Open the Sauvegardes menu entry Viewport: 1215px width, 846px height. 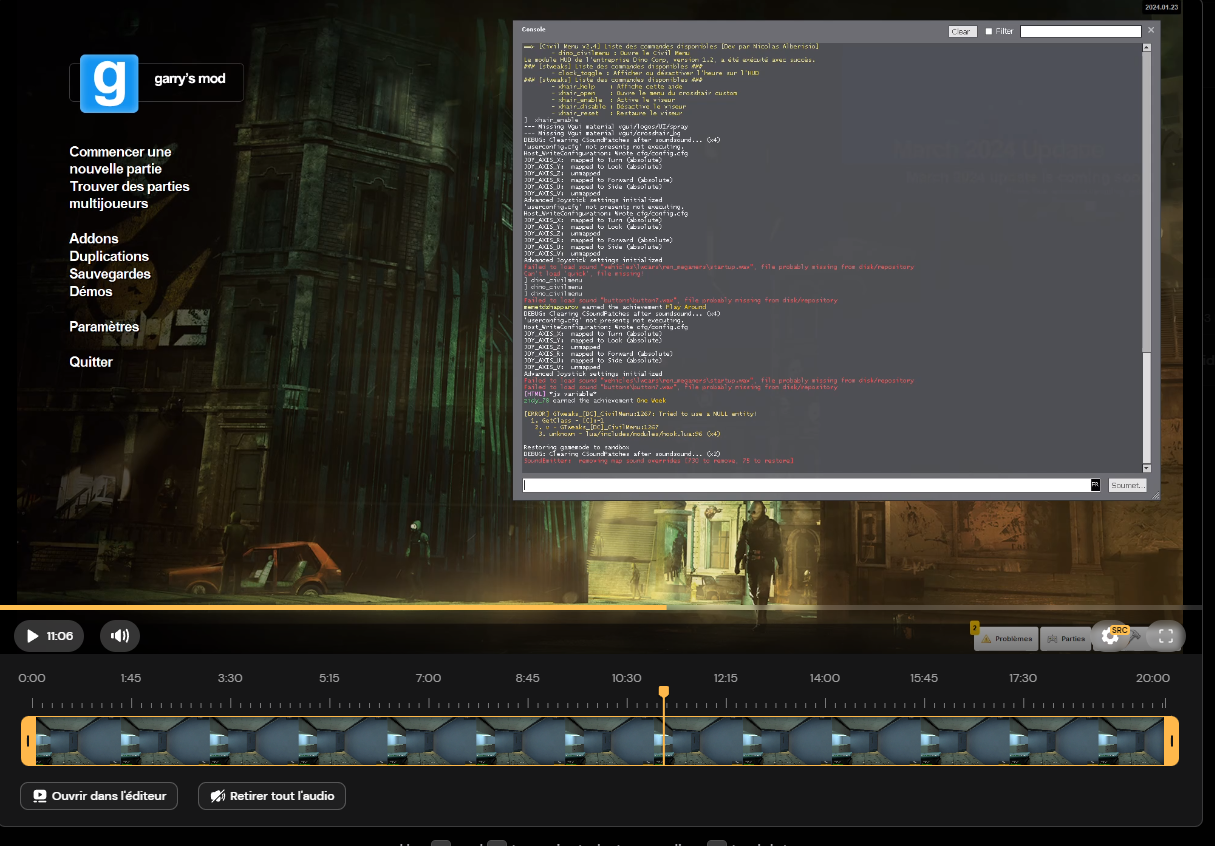click(110, 274)
